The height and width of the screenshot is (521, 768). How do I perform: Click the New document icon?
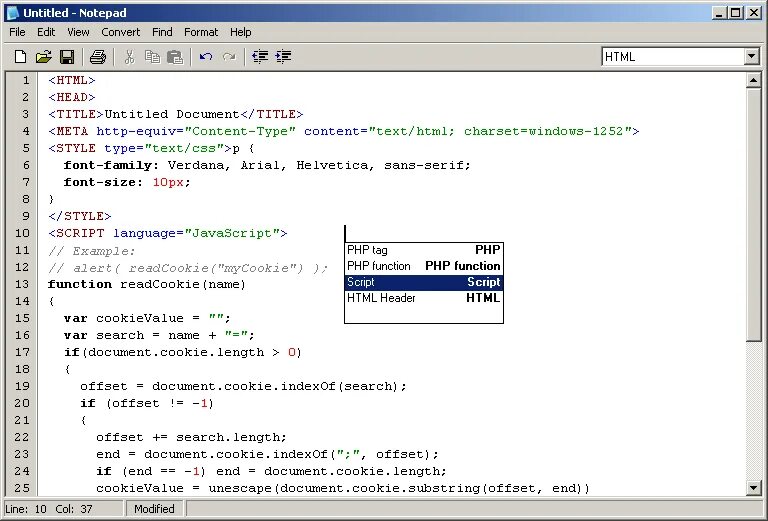coord(20,57)
